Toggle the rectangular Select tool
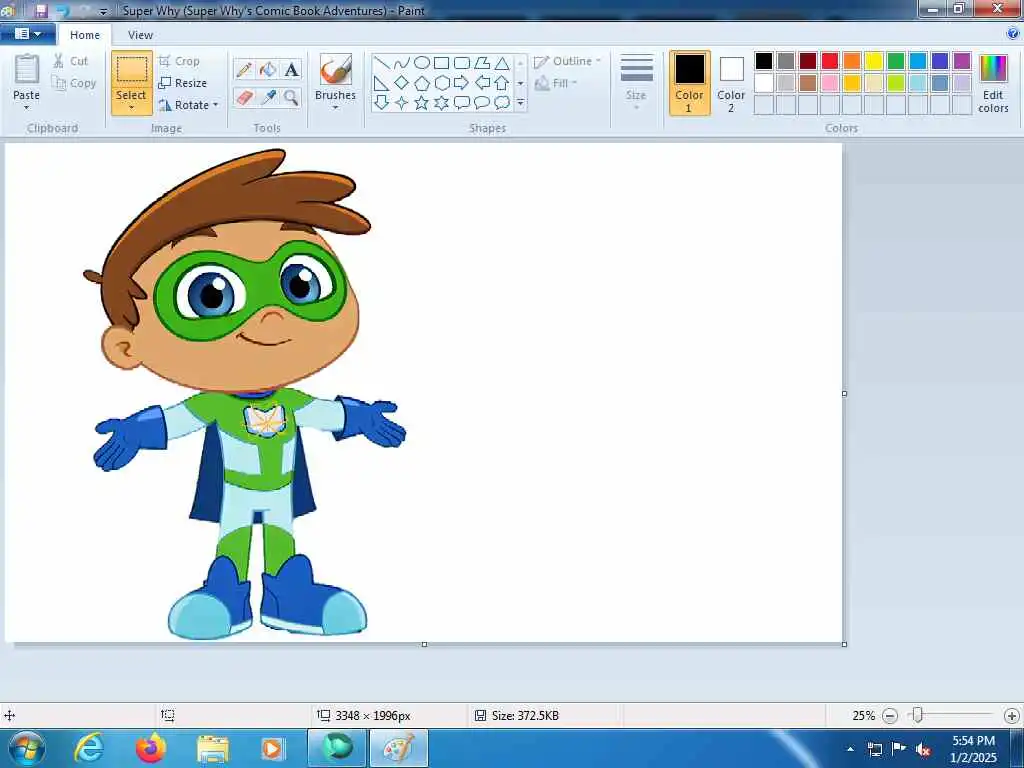The height and width of the screenshot is (768, 1024). [131, 69]
